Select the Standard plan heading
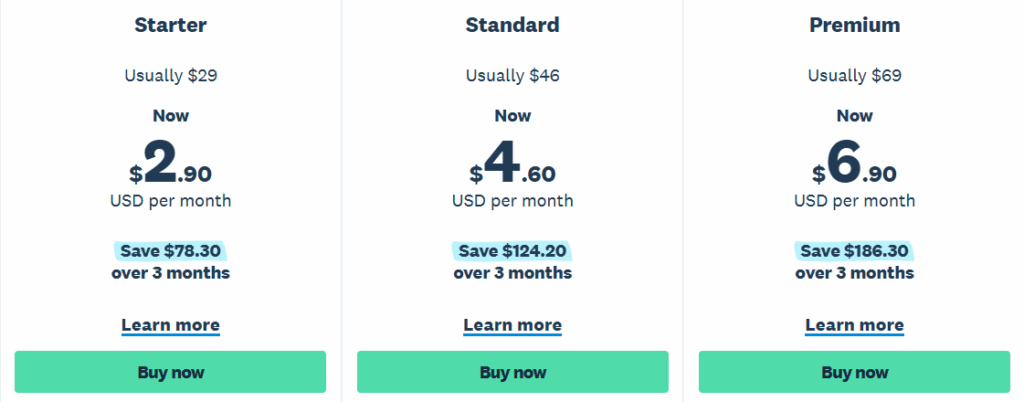Image resolution: width=1024 pixels, height=402 pixels. pyautogui.click(x=513, y=25)
